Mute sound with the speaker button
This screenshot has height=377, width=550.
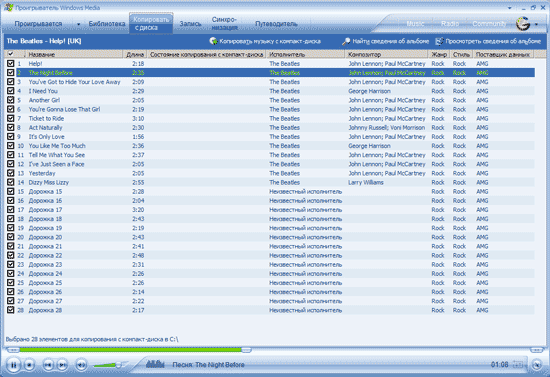pyautogui.click(x=81, y=365)
